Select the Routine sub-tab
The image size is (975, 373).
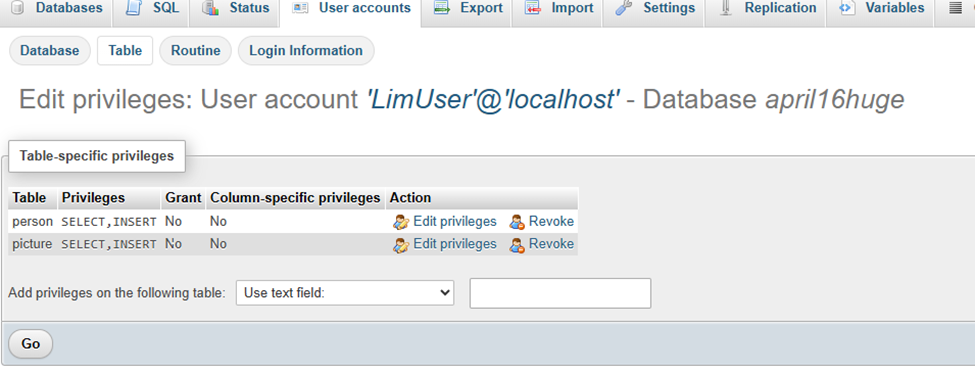click(195, 50)
